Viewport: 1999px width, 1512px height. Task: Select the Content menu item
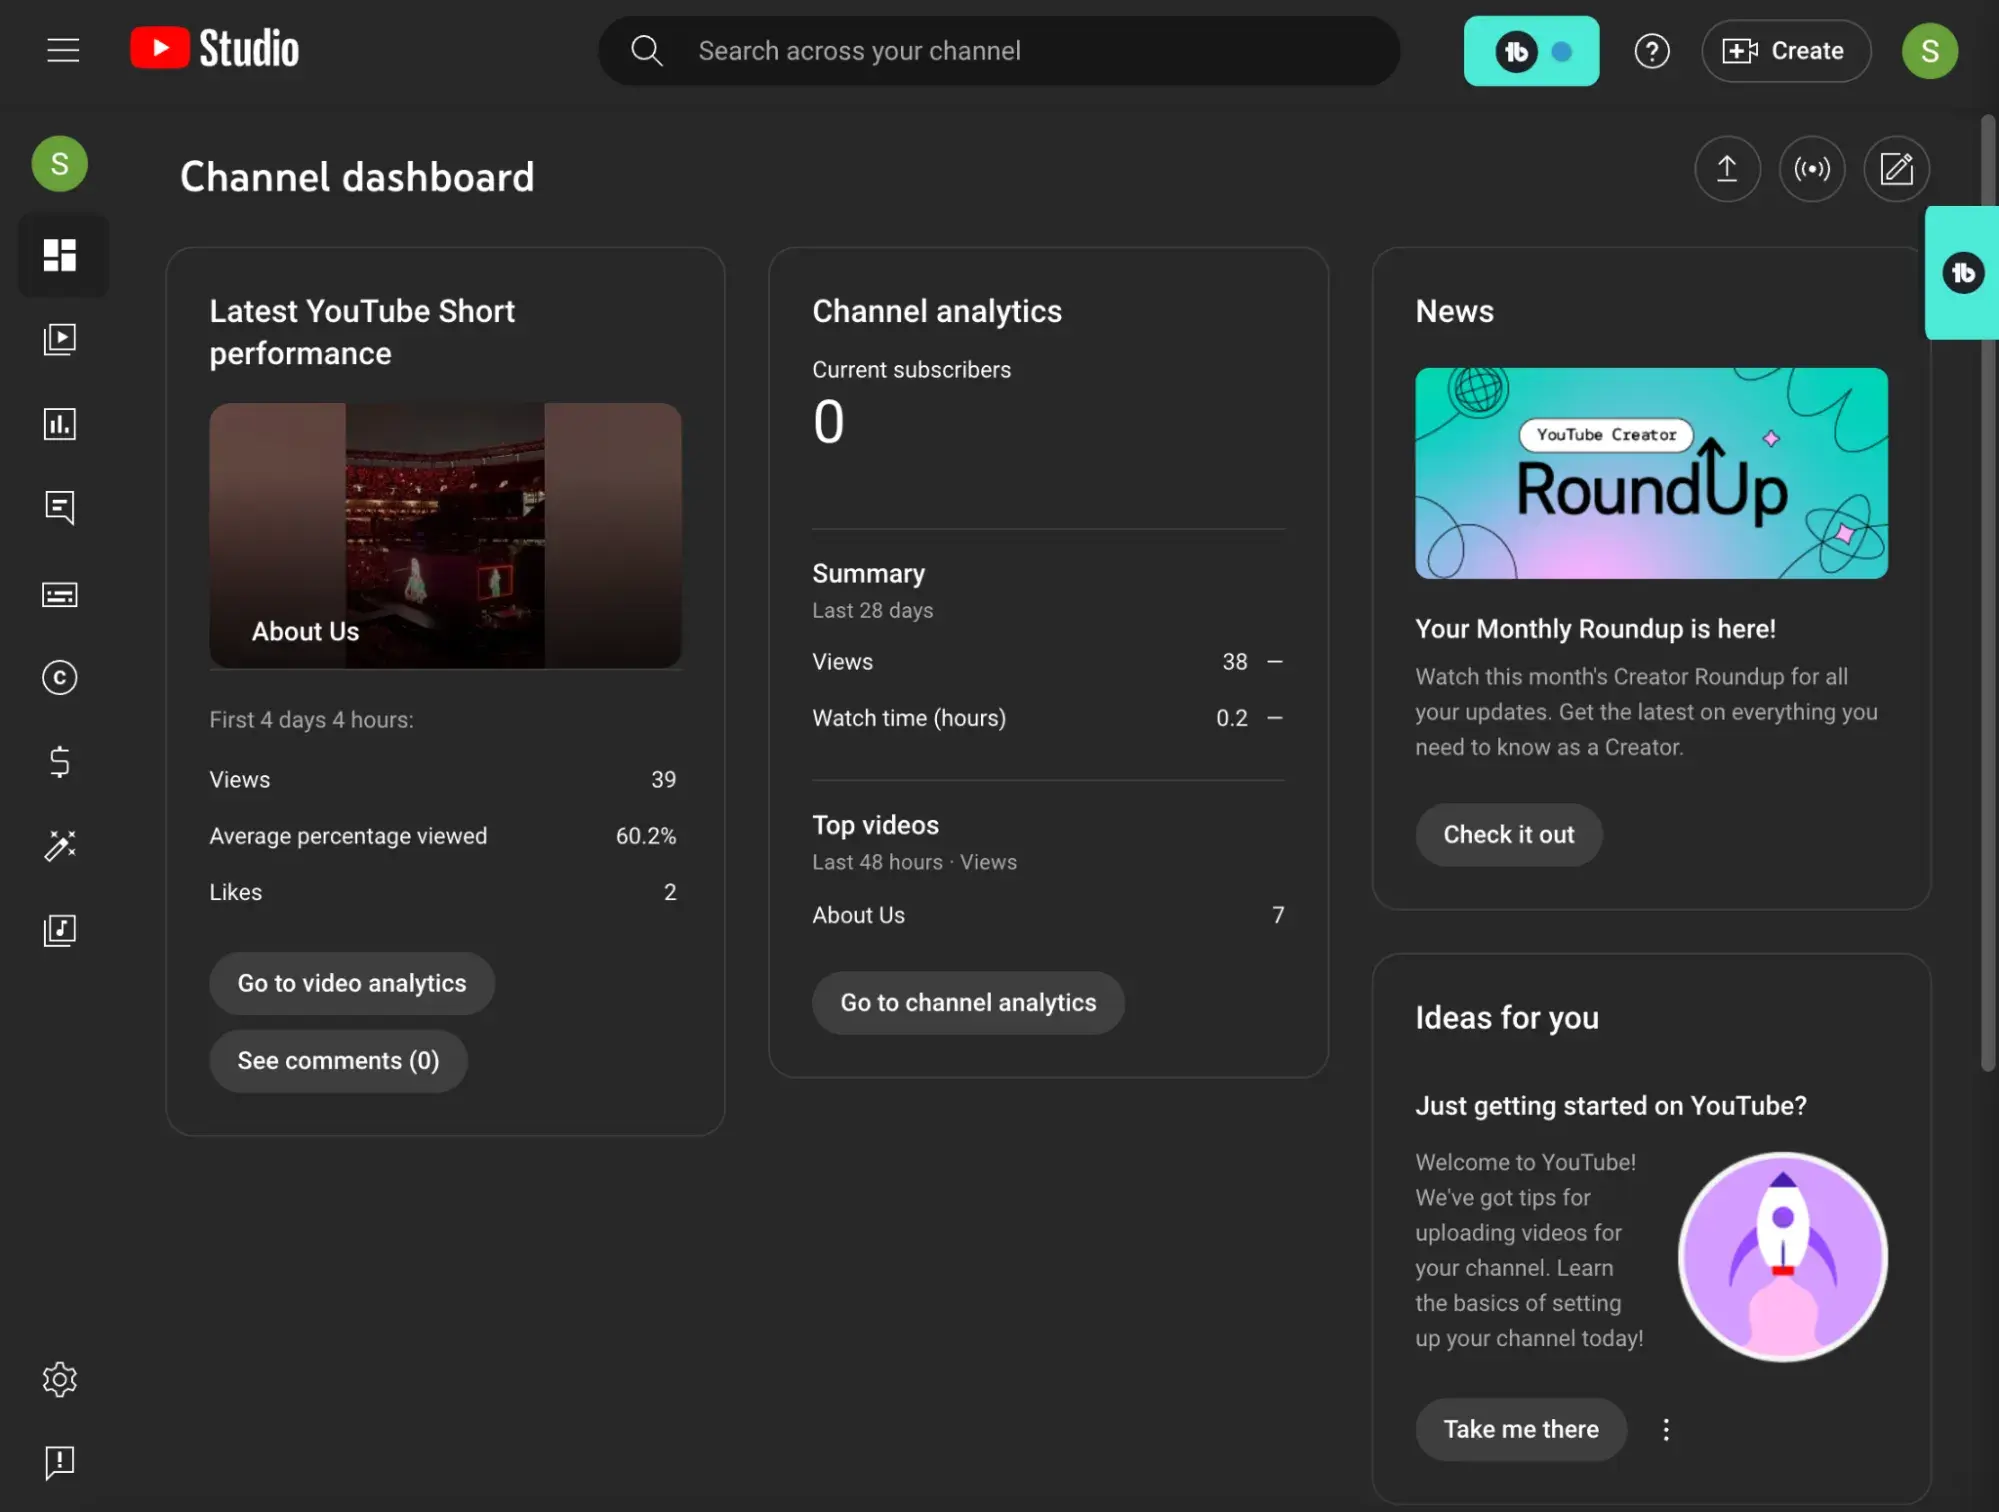[59, 340]
